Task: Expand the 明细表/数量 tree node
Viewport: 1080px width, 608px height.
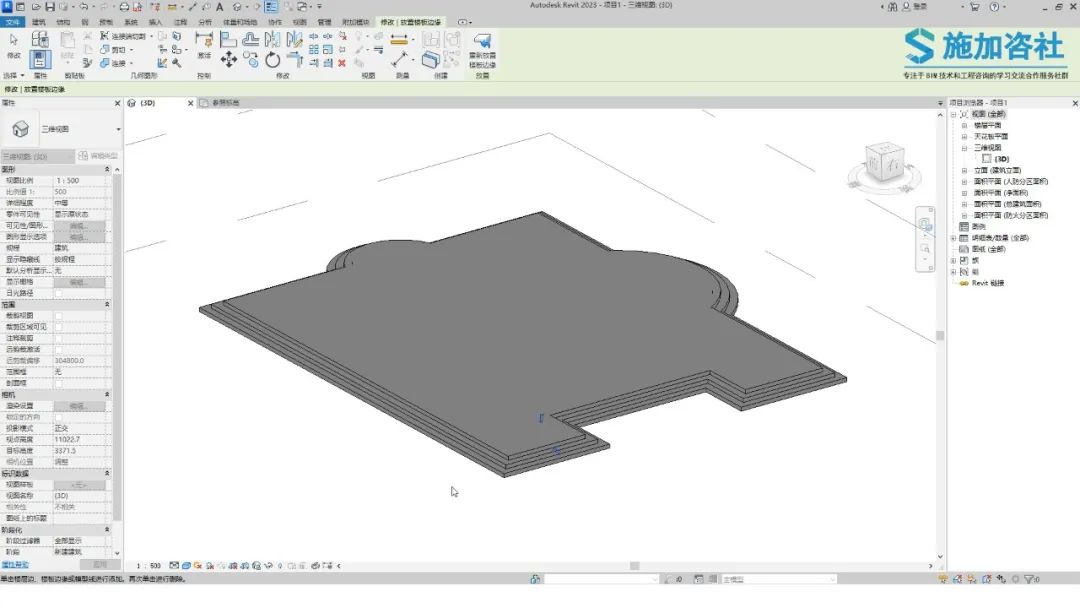Action: click(x=953, y=238)
